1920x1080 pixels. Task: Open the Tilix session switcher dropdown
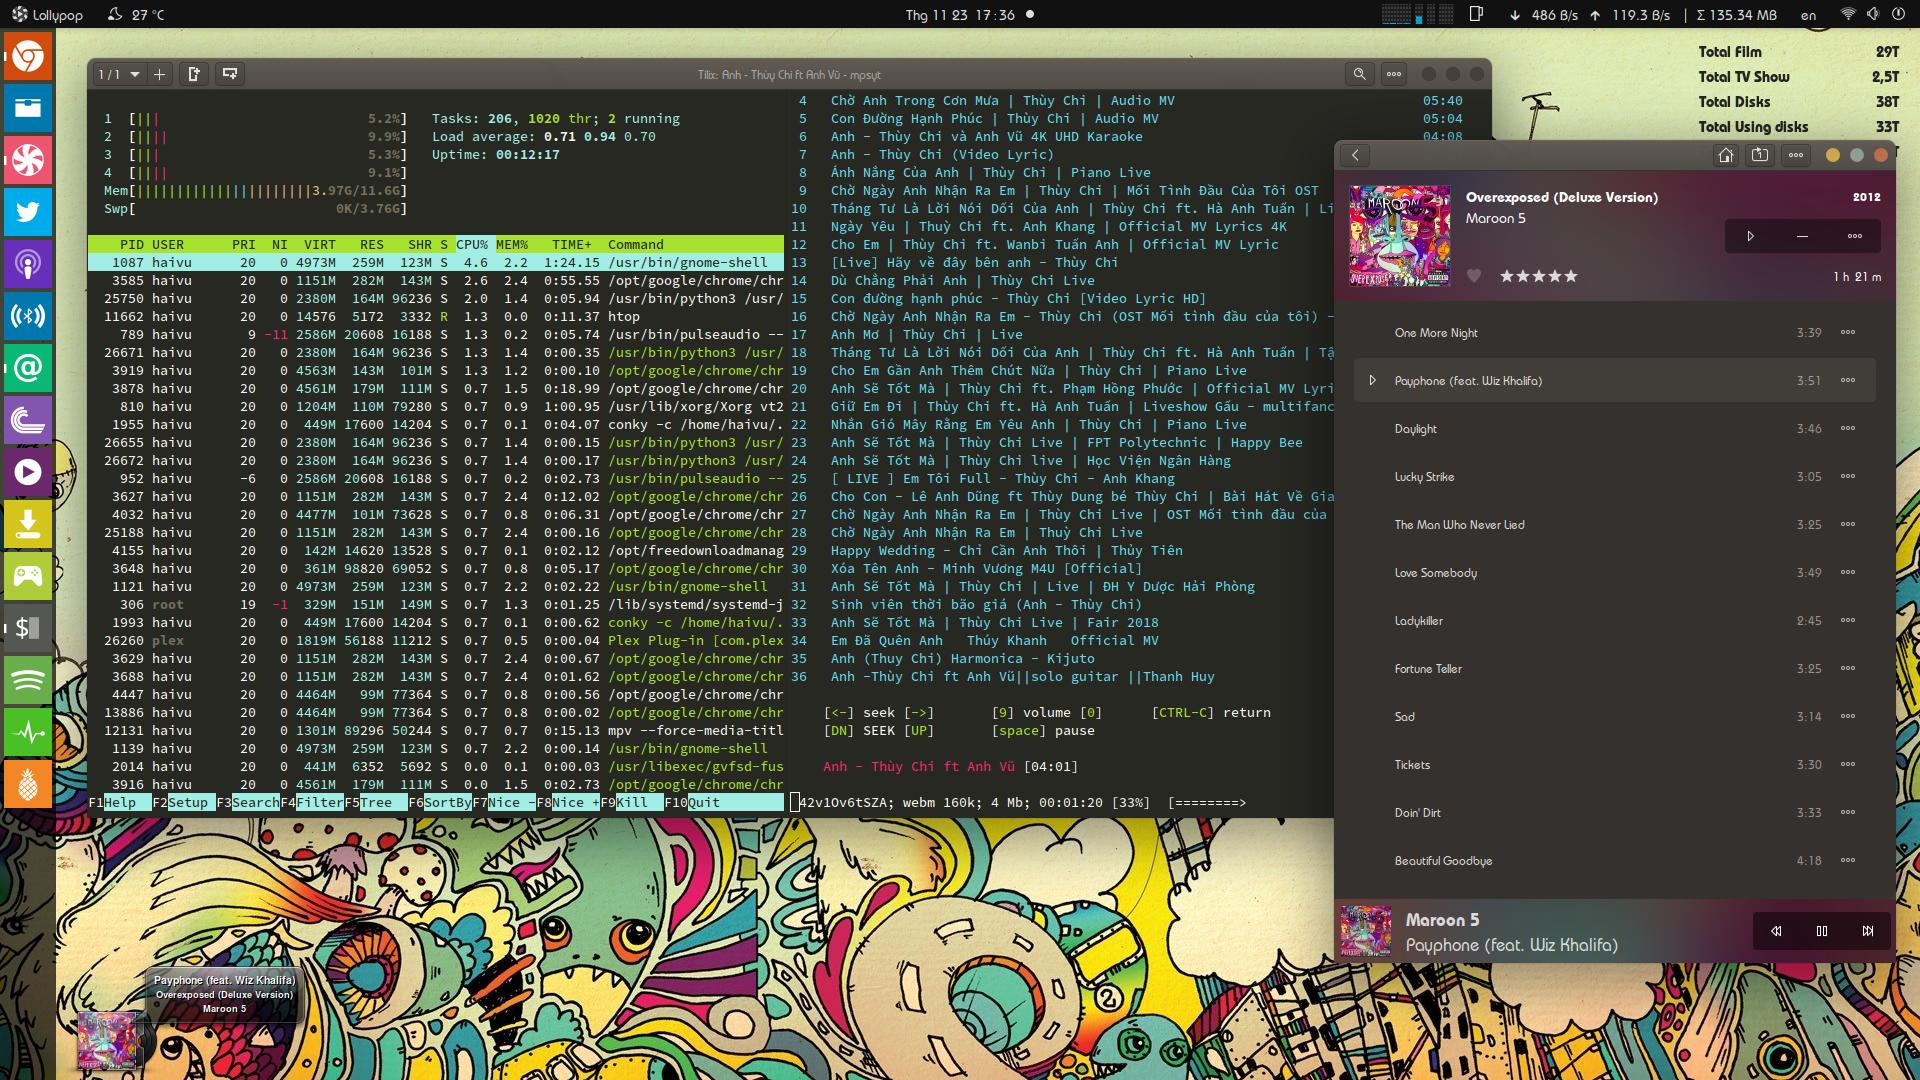120,74
